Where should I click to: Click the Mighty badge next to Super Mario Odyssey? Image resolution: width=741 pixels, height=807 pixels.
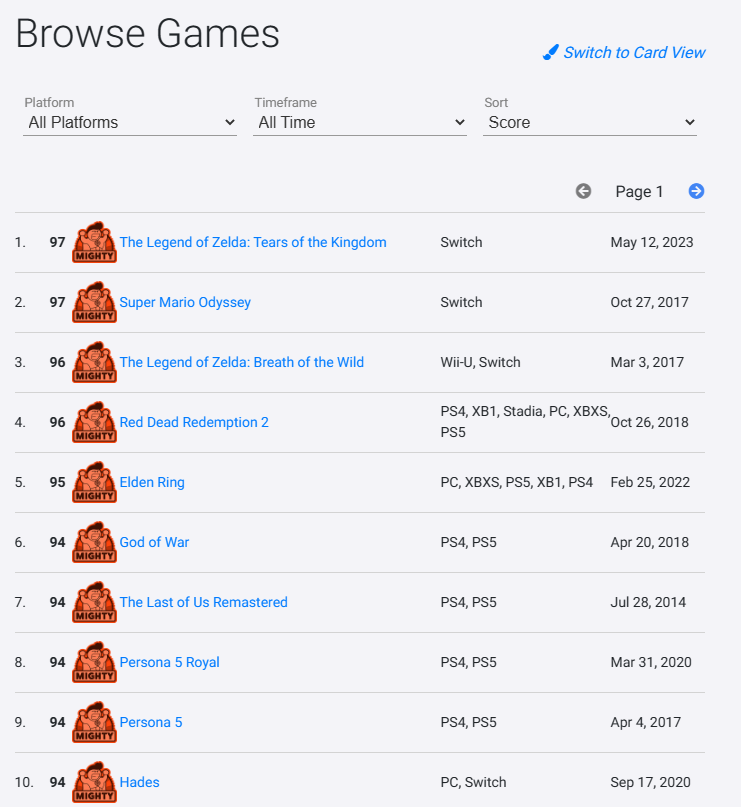(x=95, y=302)
